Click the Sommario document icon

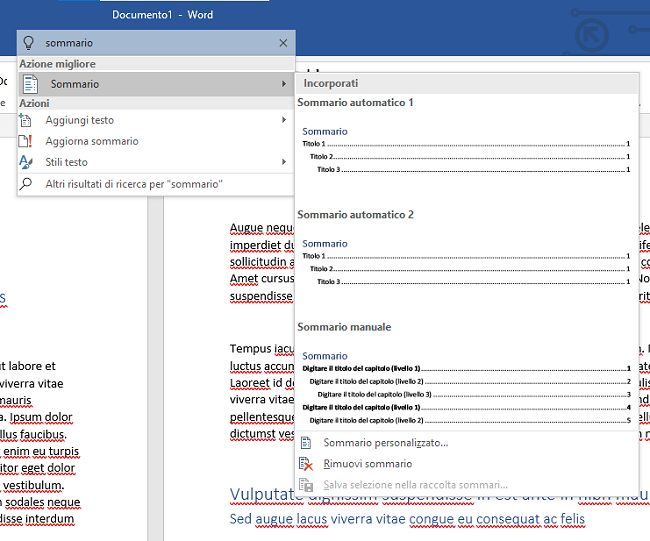pos(30,84)
